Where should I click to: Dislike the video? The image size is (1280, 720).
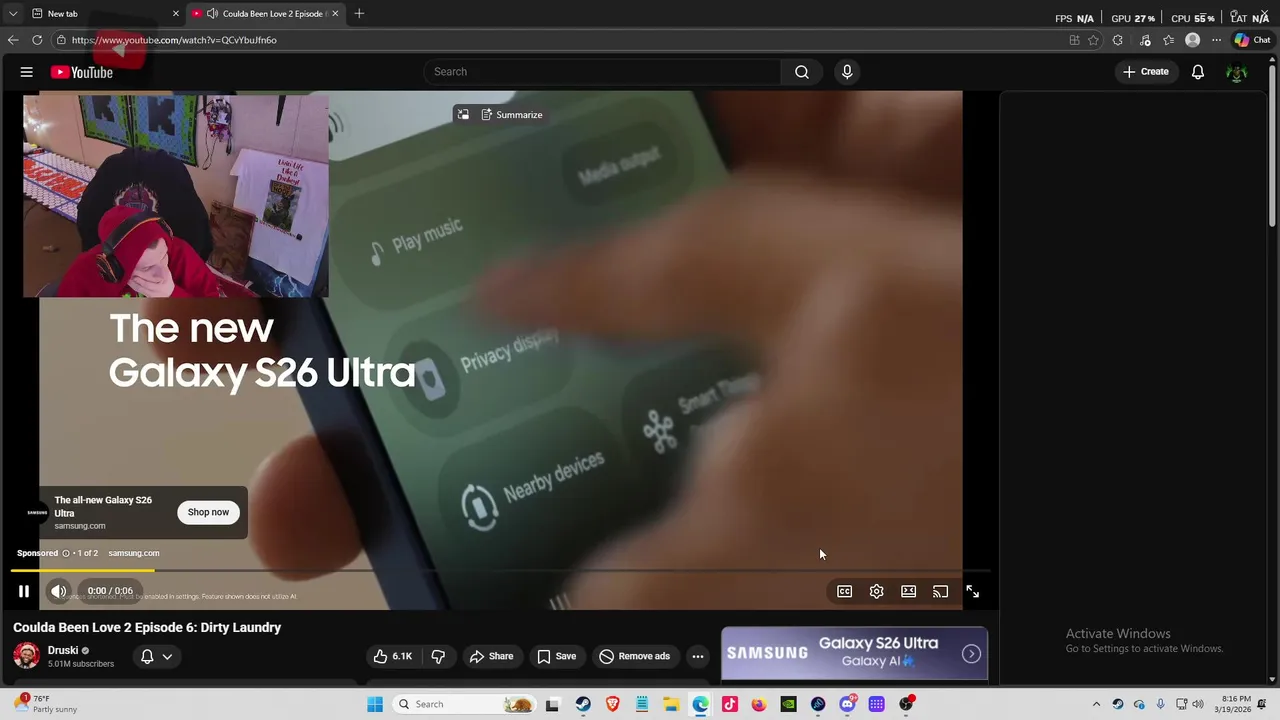click(x=438, y=656)
